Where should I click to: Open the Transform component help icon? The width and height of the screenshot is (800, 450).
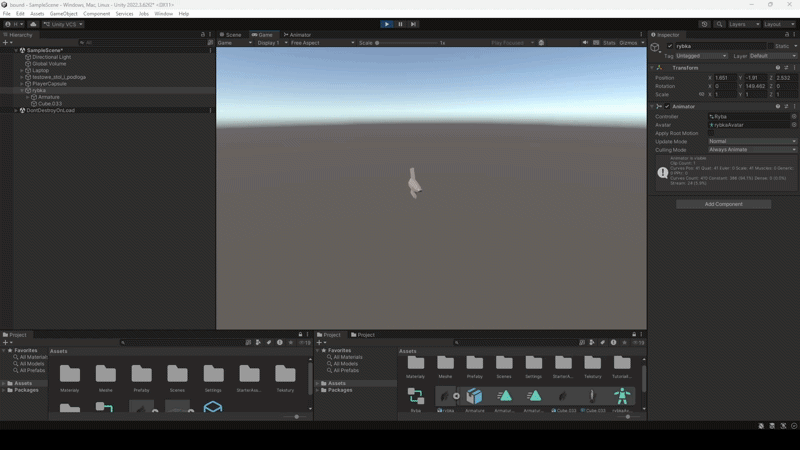(777, 67)
